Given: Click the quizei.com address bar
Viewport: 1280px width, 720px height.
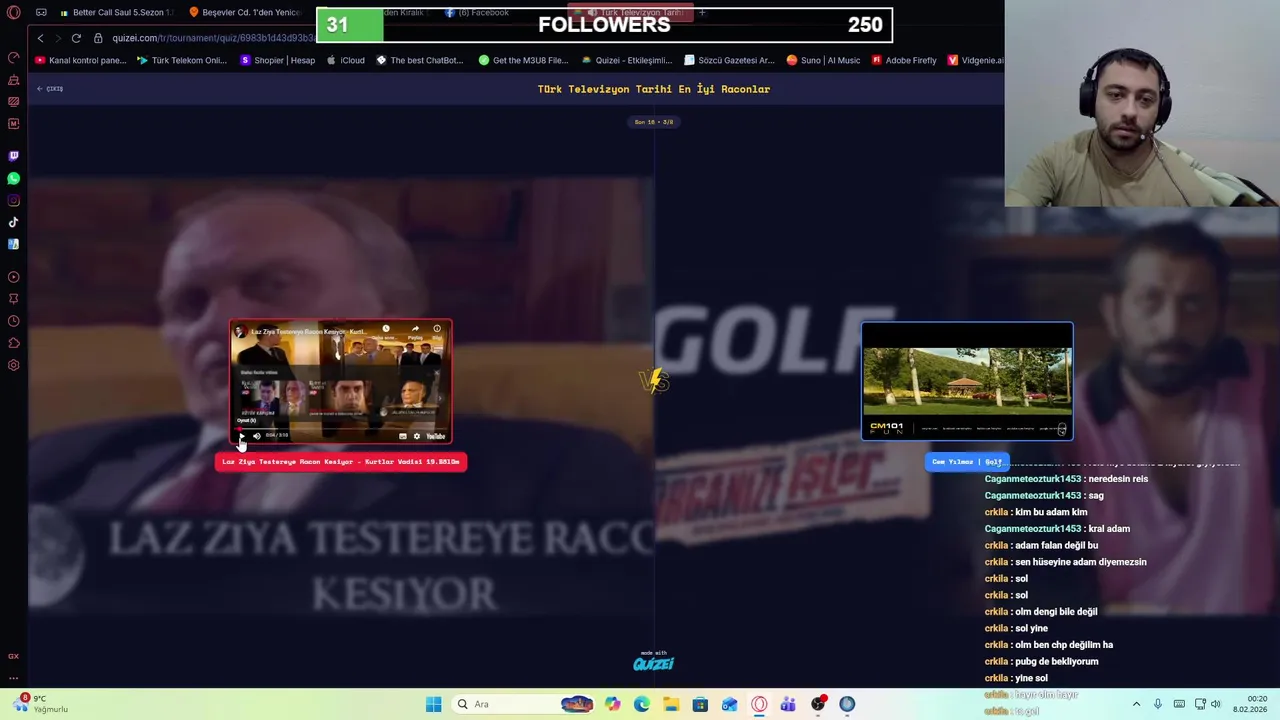Looking at the screenshot, I should [x=212, y=38].
